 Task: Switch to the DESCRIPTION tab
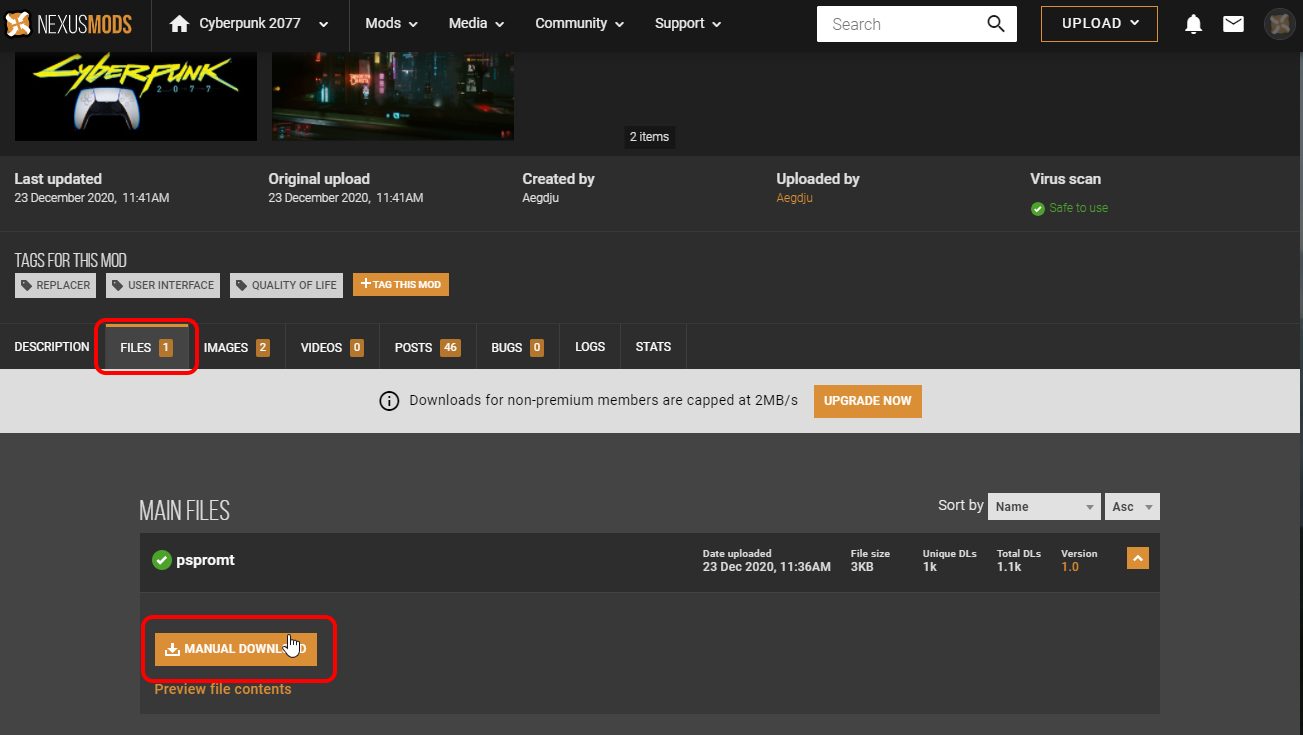52,347
